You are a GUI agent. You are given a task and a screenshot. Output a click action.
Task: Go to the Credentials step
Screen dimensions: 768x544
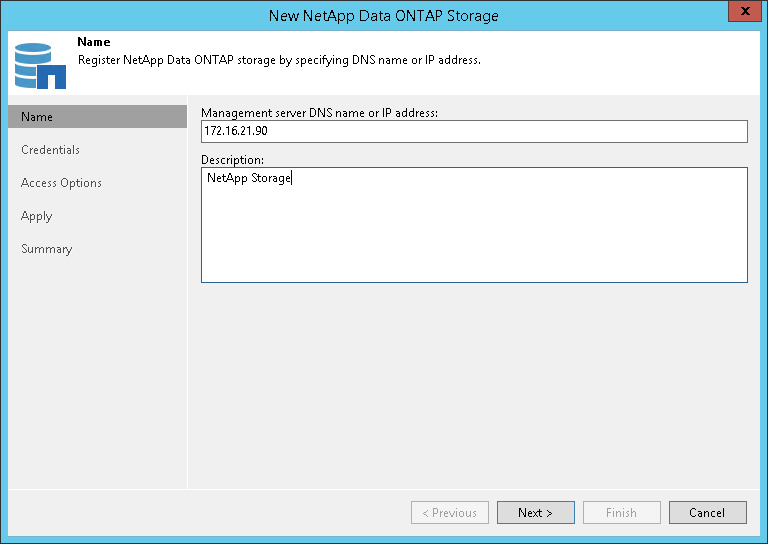click(50, 150)
